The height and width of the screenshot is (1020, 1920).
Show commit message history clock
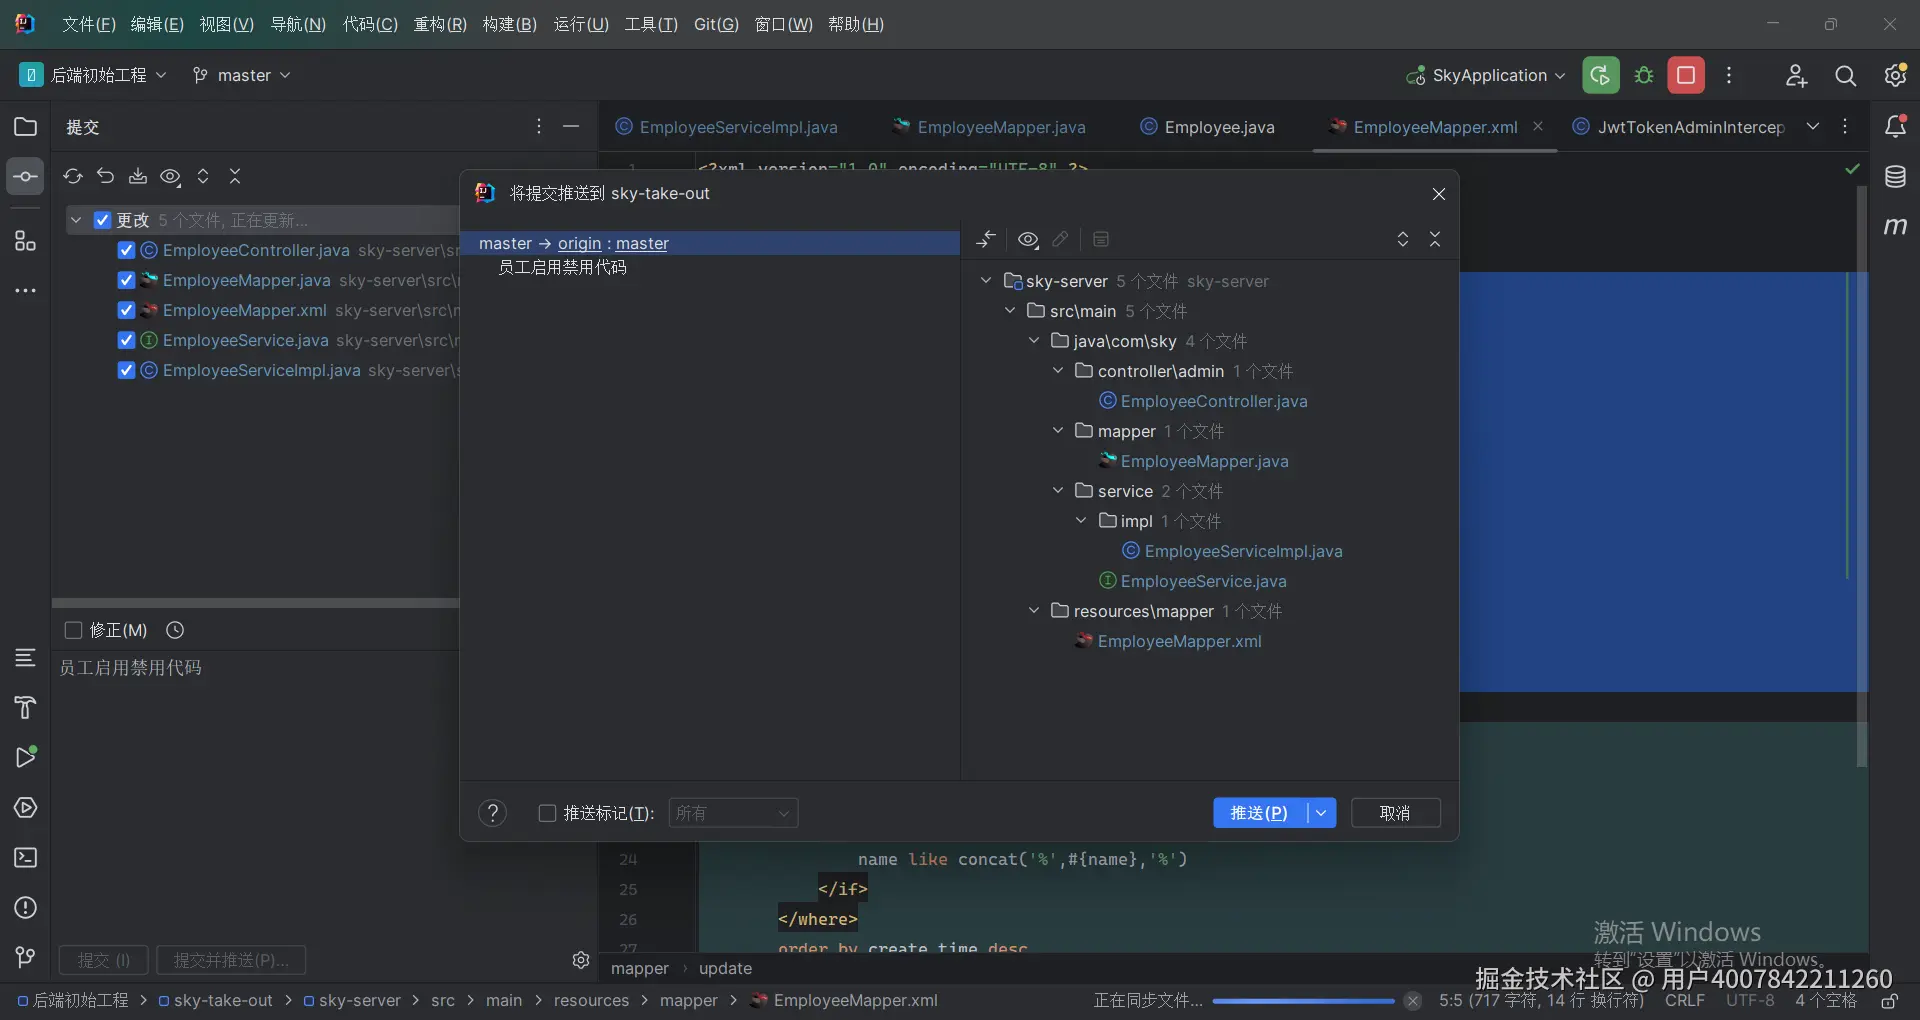(x=175, y=630)
